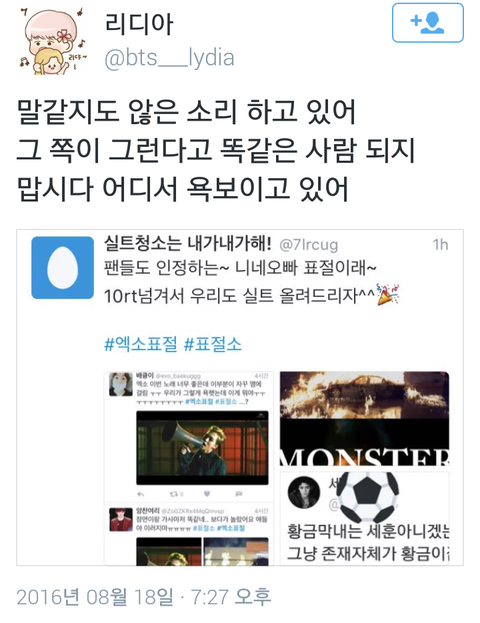Open 리디아's profile avatar
The width and height of the screenshot is (480, 623).
53,41
